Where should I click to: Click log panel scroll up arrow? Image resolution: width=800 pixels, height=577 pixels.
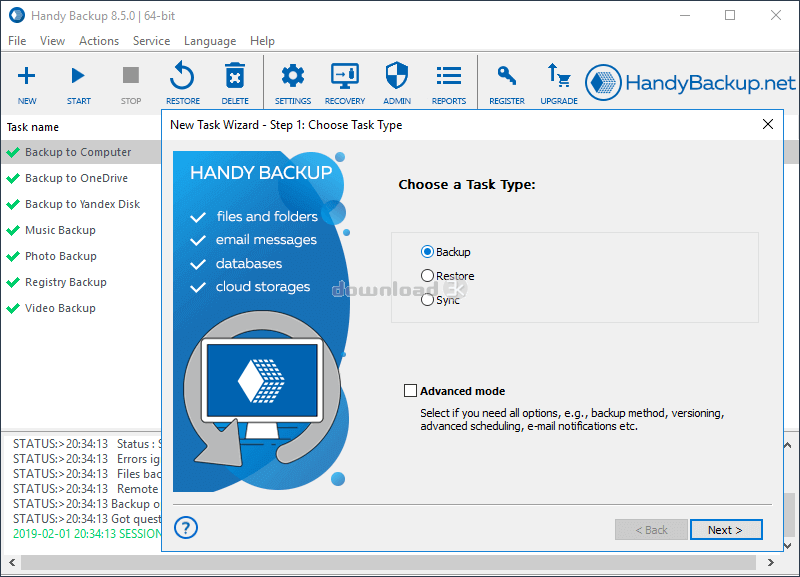click(788, 445)
